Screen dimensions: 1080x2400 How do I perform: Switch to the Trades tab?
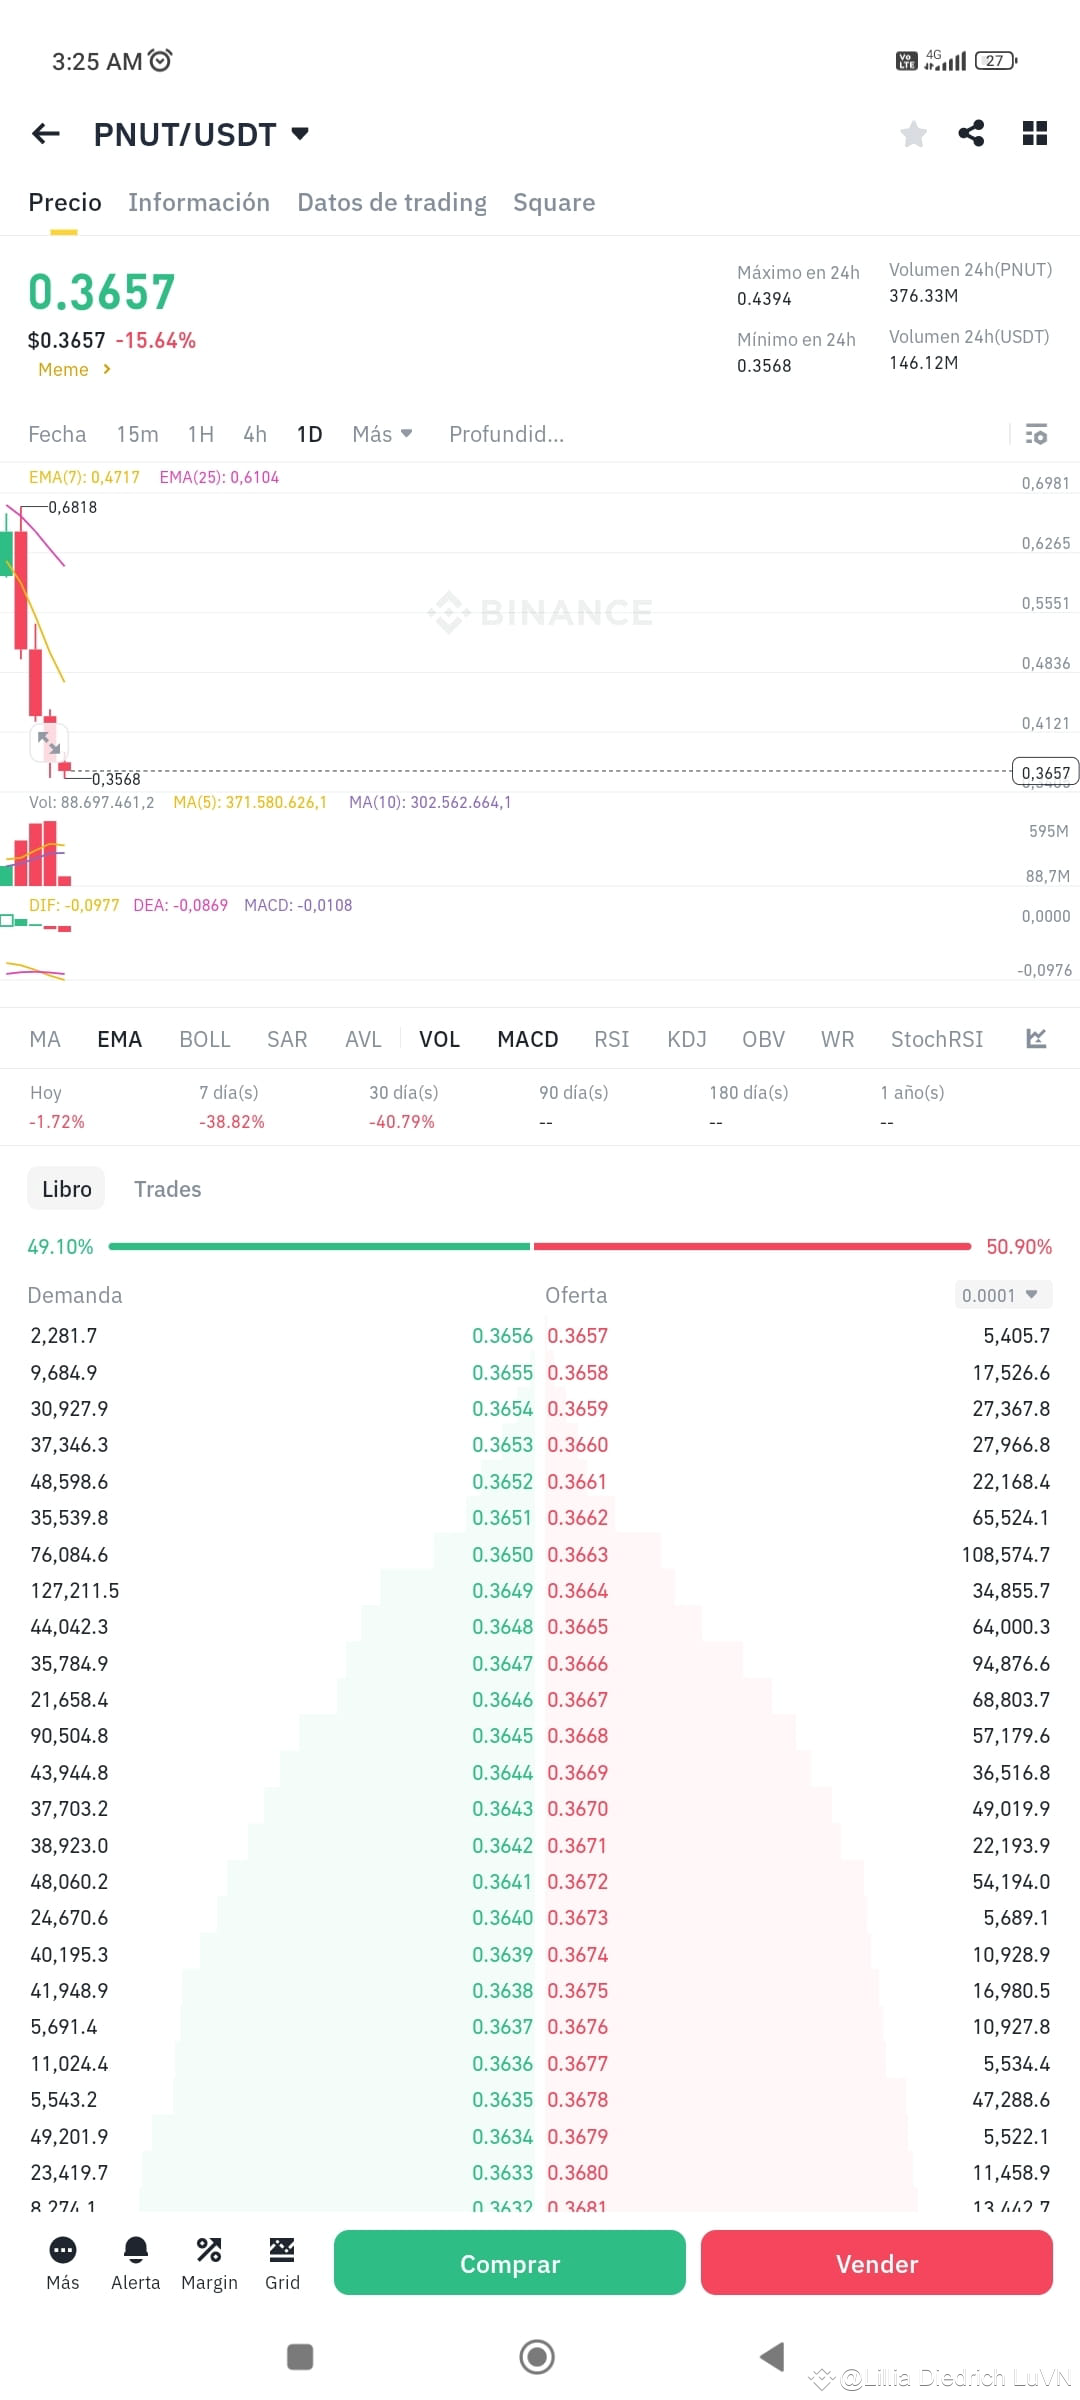point(168,1188)
